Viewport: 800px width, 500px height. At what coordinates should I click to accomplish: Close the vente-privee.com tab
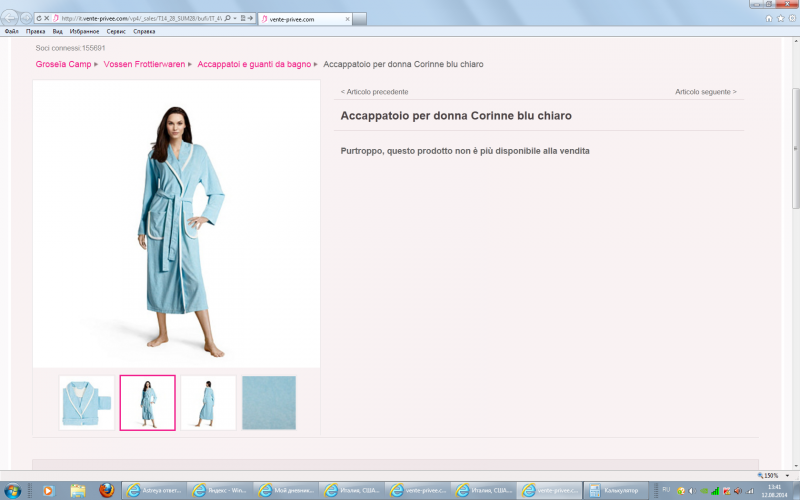[347, 19]
